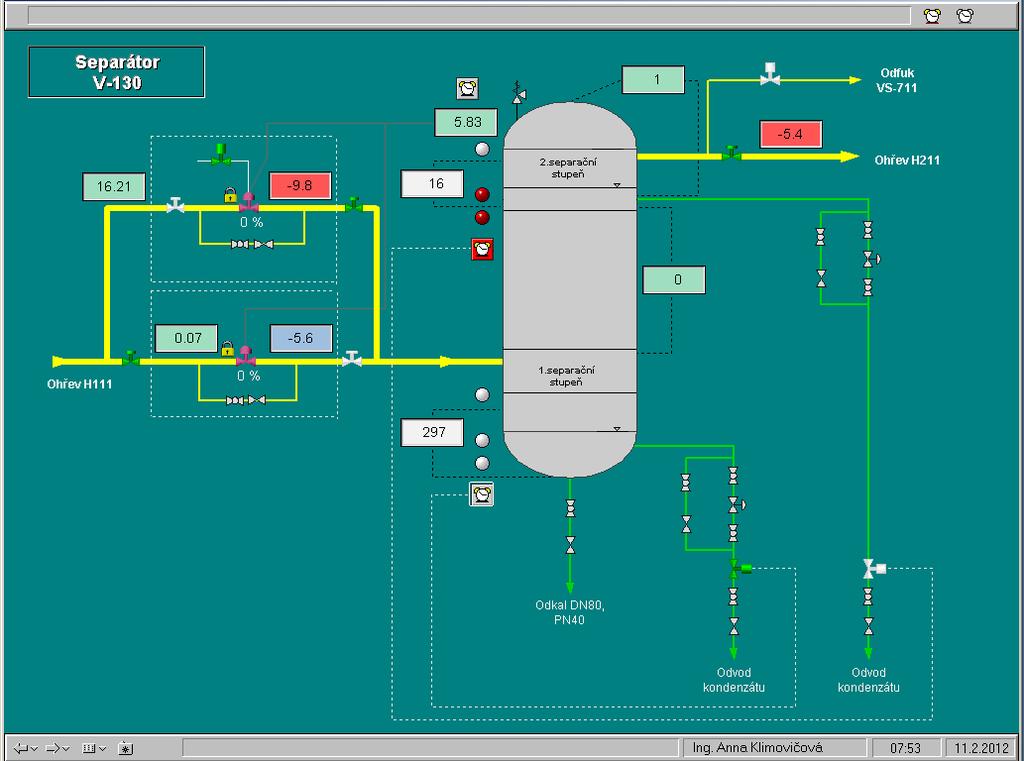Select the pink control valve near -5.6 value
This screenshot has width=1024, height=761.
246,356
